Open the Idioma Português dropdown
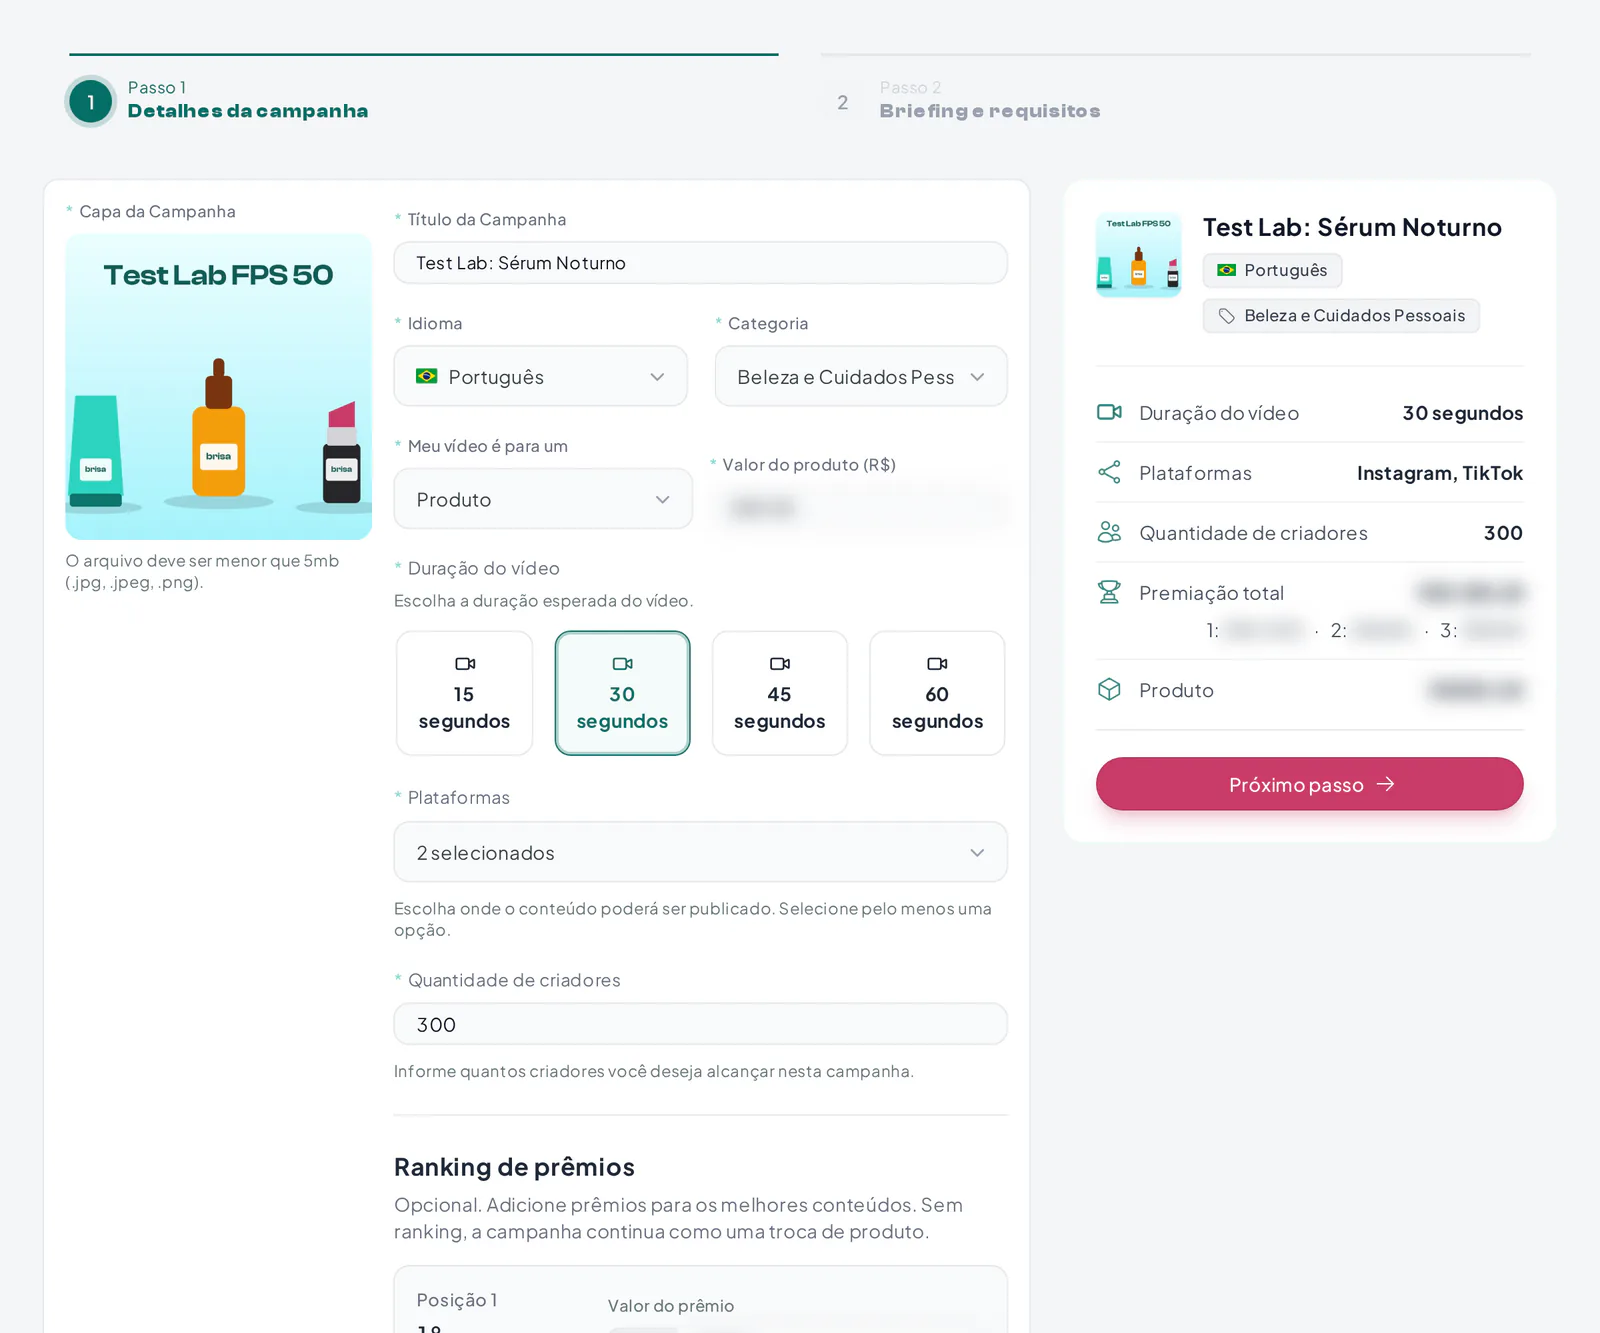Image resolution: width=1600 pixels, height=1333 pixels. coord(541,376)
